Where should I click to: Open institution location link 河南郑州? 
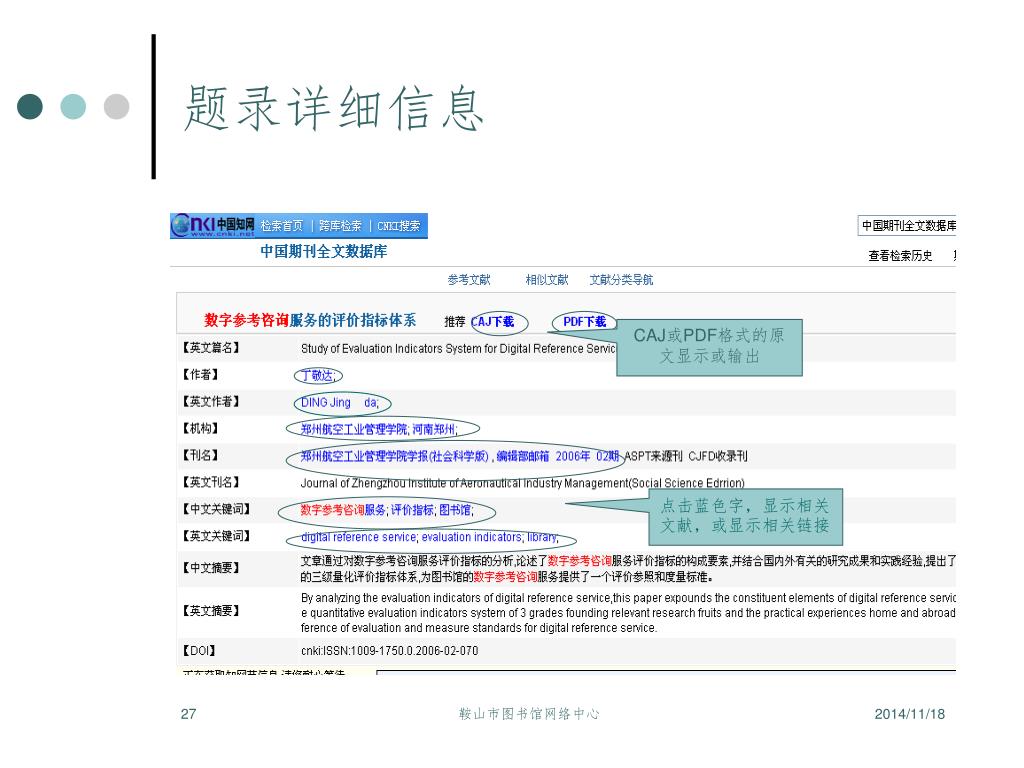tap(435, 429)
